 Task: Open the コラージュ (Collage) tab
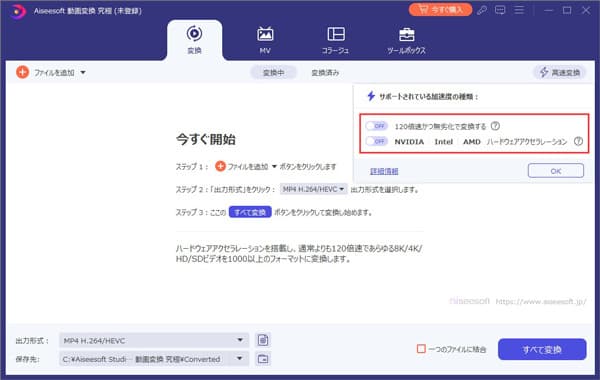[336, 40]
